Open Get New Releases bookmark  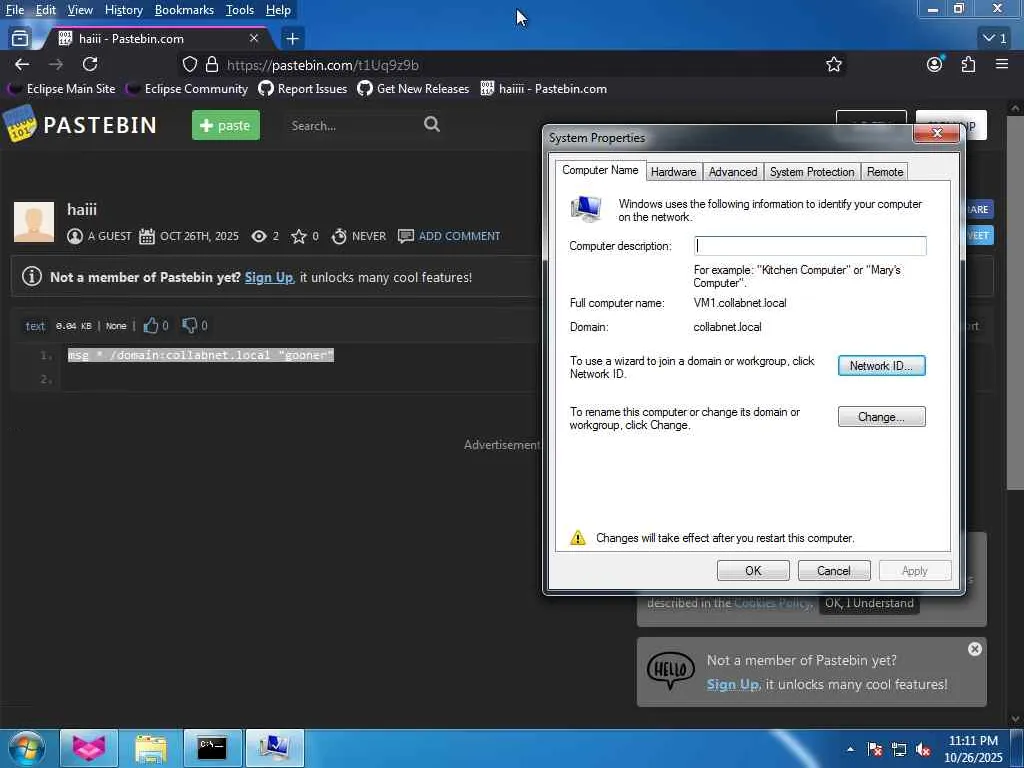(x=413, y=89)
